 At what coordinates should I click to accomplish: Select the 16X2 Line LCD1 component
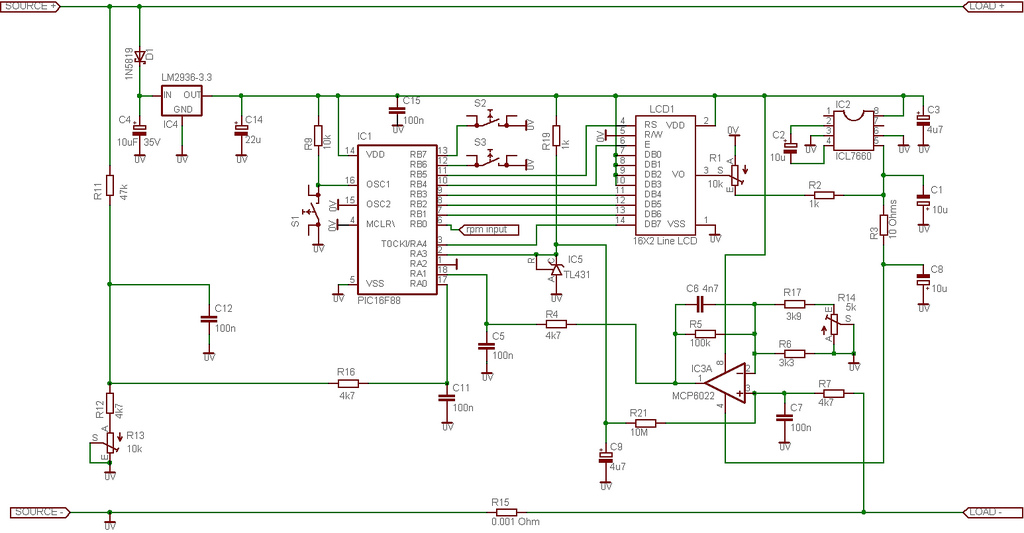click(665, 175)
